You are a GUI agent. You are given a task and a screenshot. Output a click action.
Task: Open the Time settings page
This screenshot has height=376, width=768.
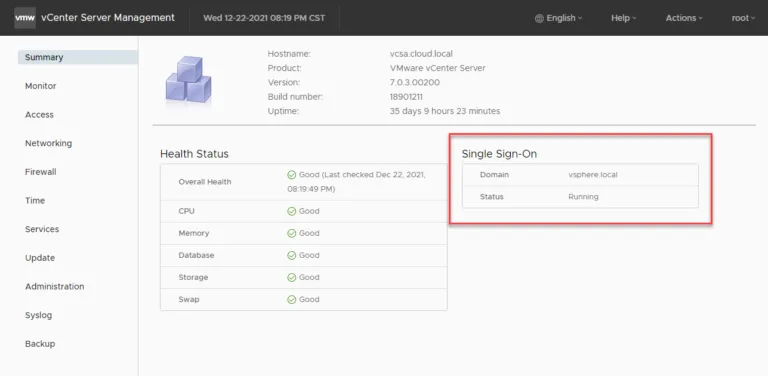(x=35, y=200)
